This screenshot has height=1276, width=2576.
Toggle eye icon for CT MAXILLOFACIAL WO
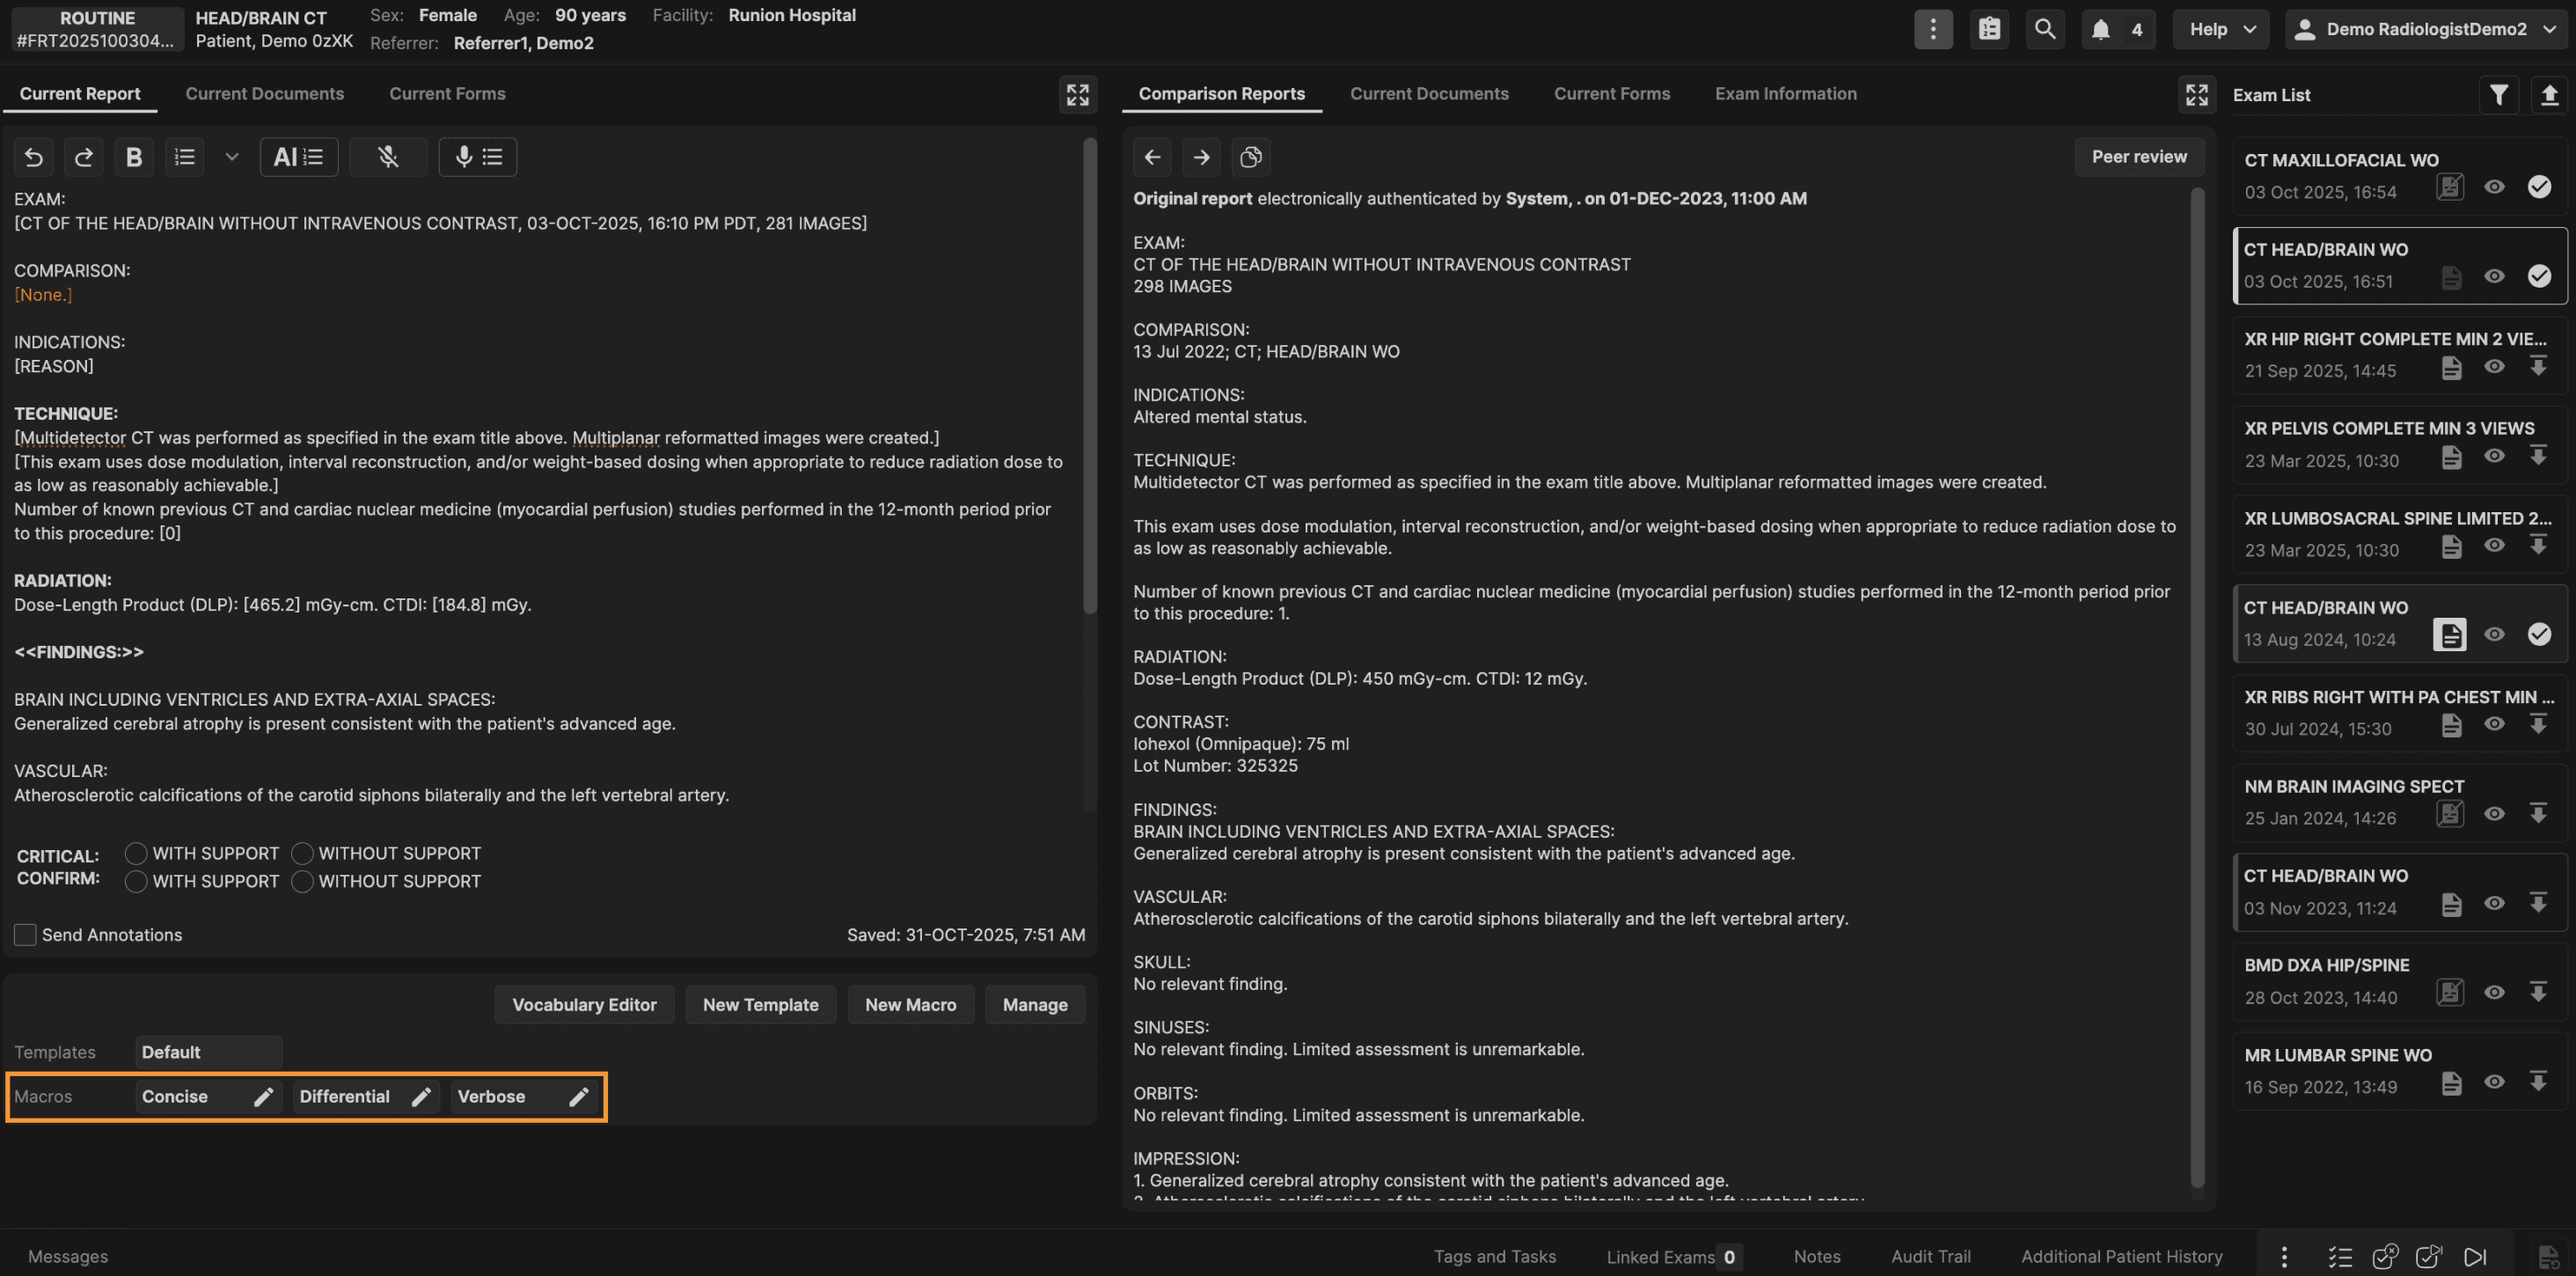pyautogui.click(x=2494, y=187)
